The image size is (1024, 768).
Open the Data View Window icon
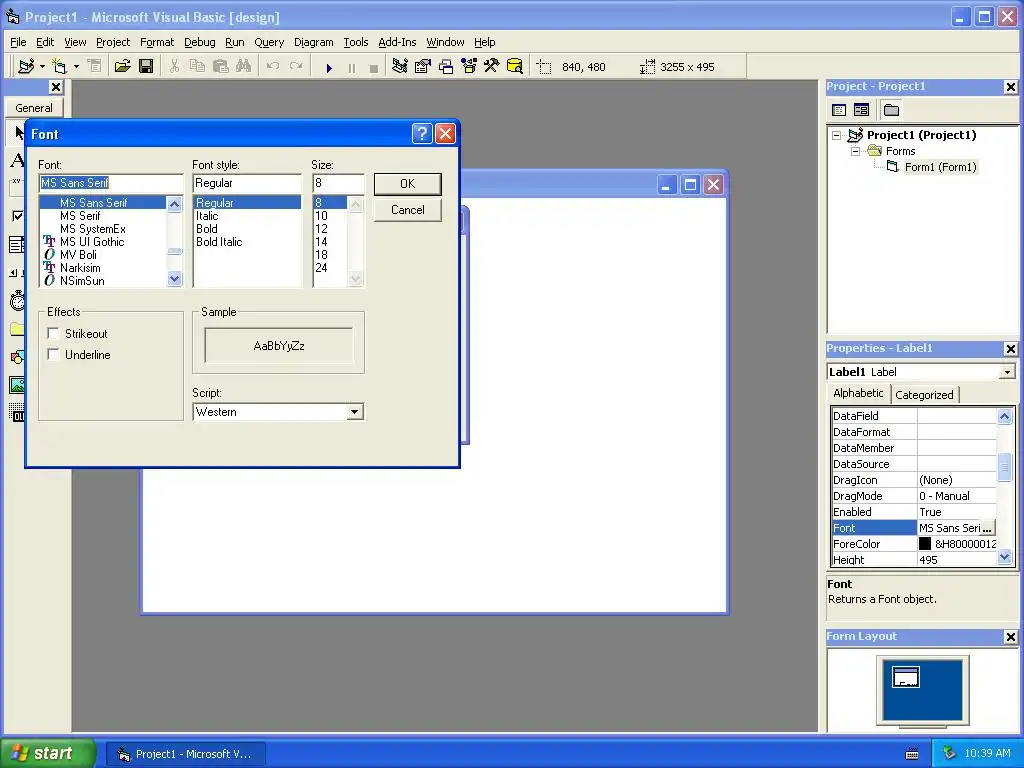click(515, 67)
